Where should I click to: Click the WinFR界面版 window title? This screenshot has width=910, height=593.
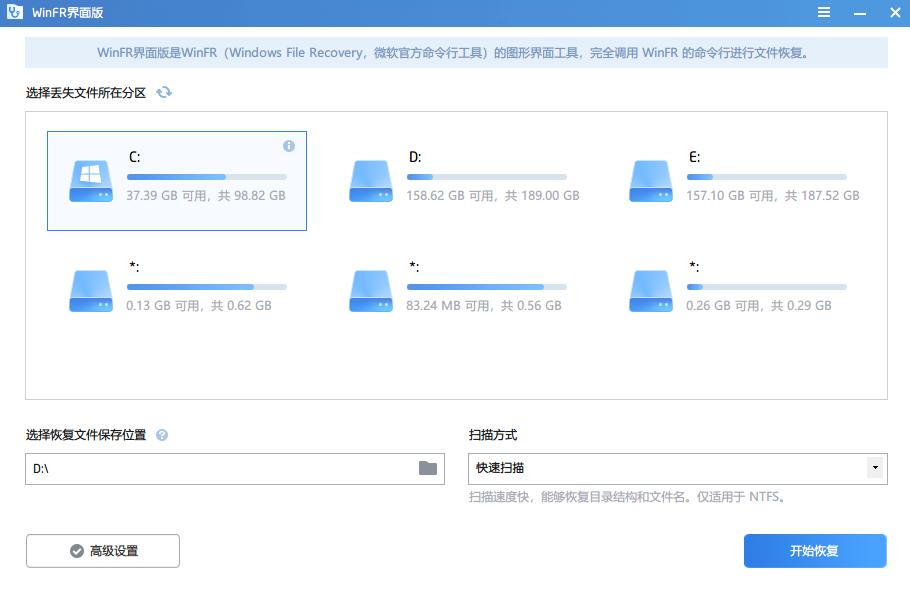(67, 13)
